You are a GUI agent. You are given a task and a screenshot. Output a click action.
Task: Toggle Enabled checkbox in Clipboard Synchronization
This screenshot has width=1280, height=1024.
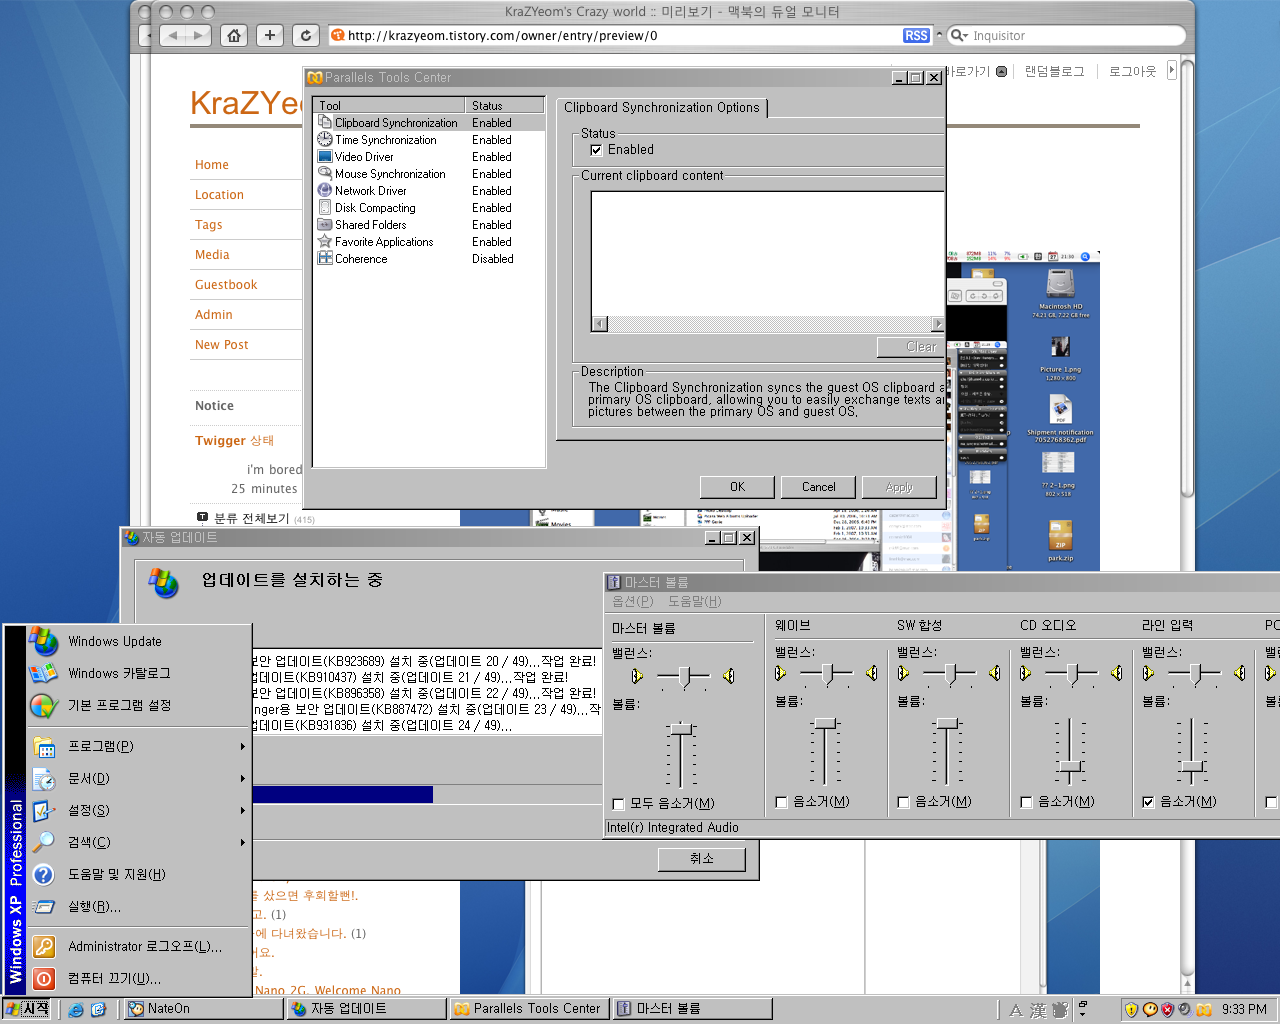point(596,150)
